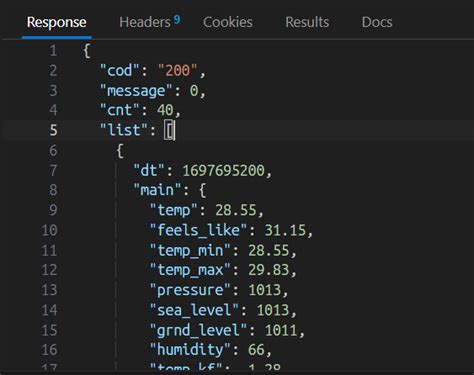Click line number 8 in the gutter
This screenshot has height=375, width=474.
click(x=53, y=190)
